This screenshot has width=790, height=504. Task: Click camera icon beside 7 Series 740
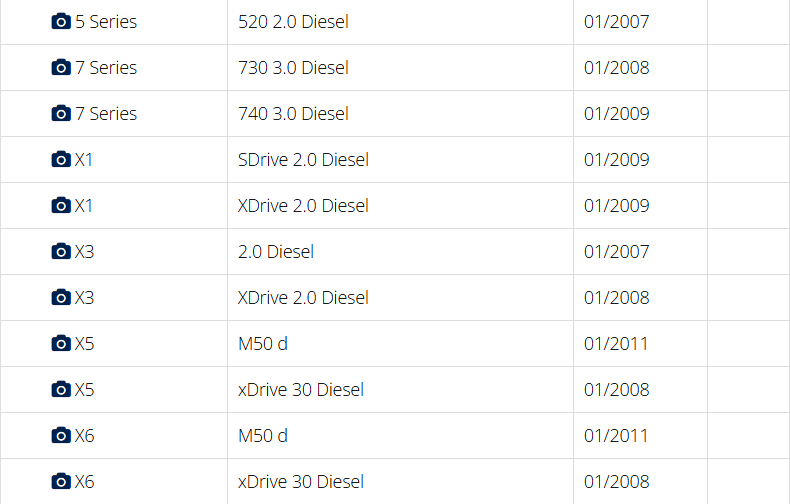click(61, 114)
